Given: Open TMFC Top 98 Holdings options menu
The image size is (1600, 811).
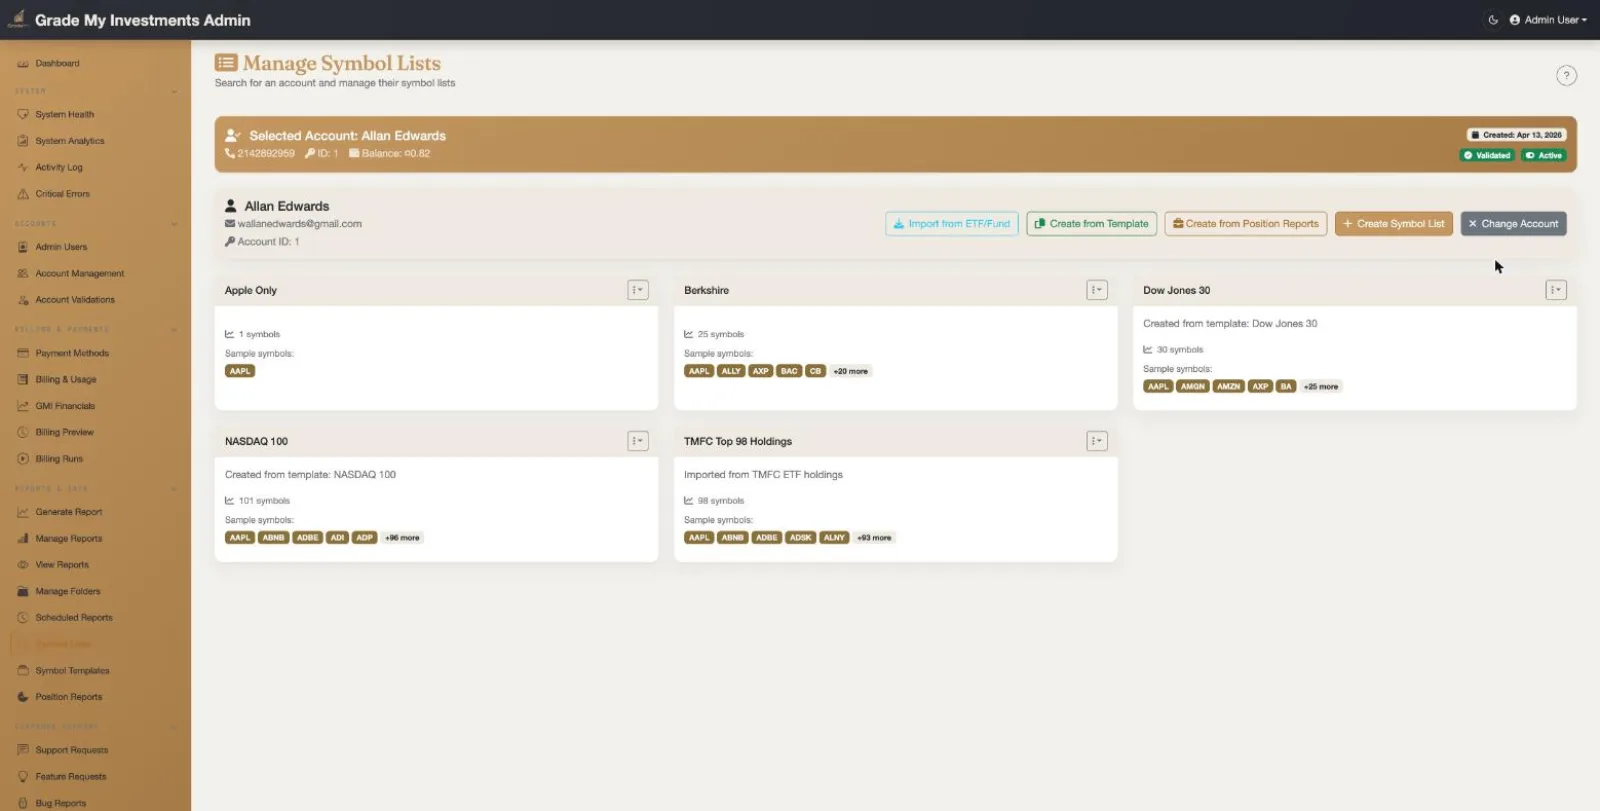Looking at the screenshot, I should click(1097, 441).
